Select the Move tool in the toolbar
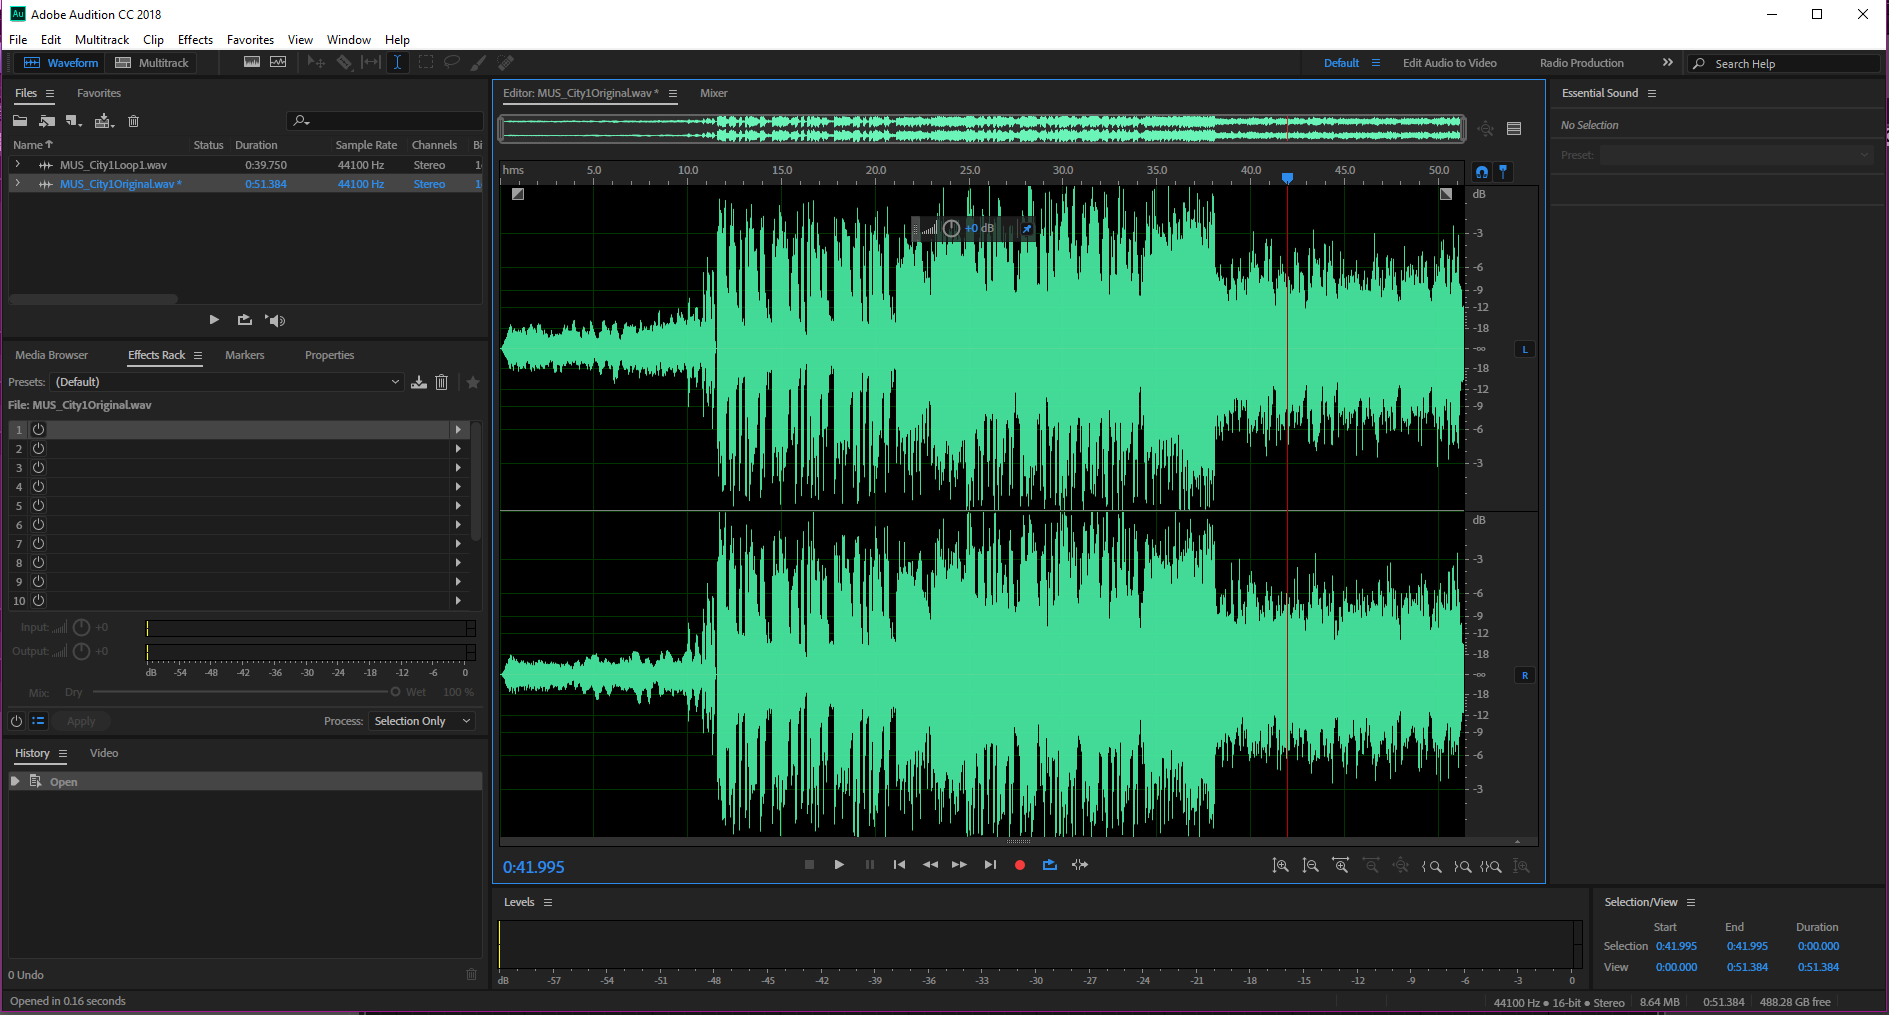This screenshot has width=1889, height=1015. click(316, 62)
